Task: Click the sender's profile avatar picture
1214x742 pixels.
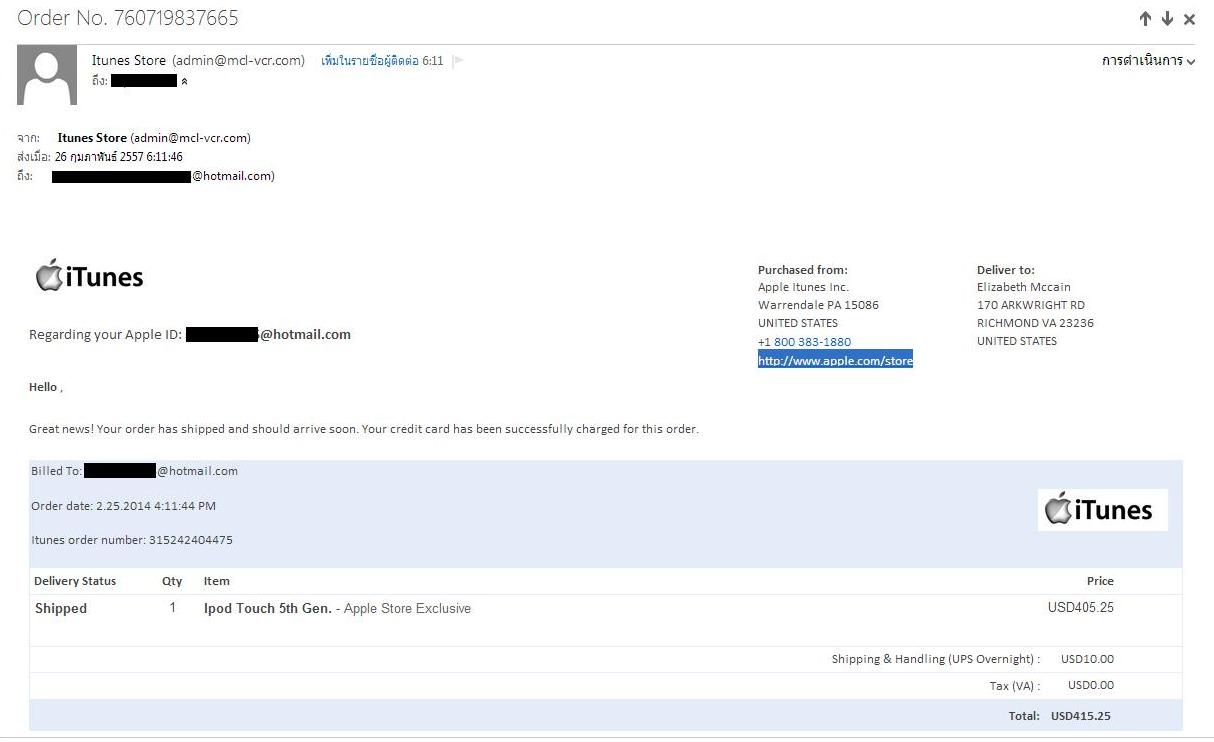Action: (47, 75)
